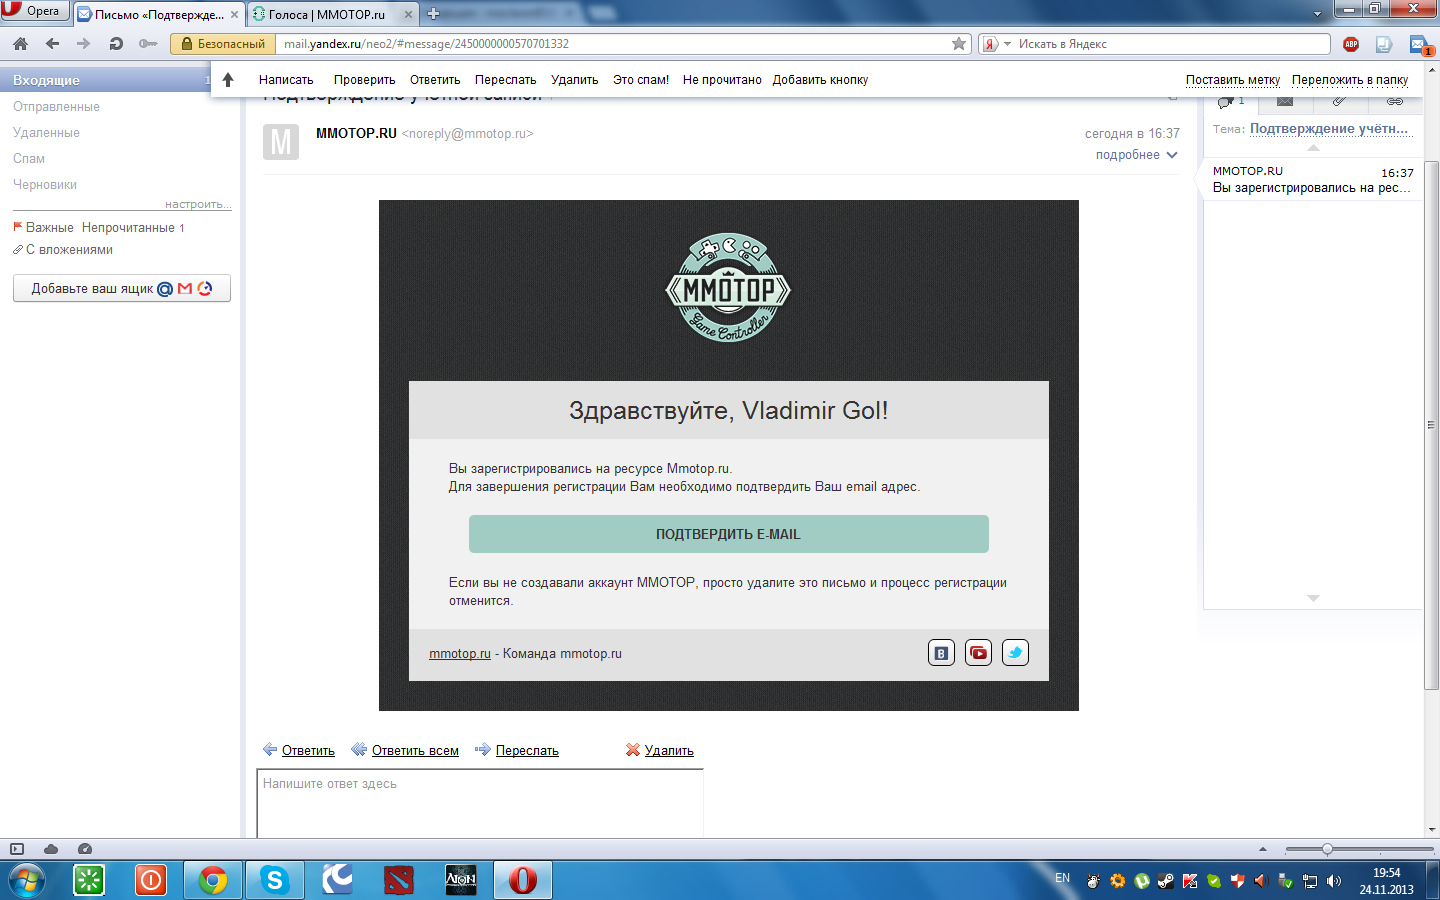Open the mail notifier extension with badge 1

click(x=1419, y=44)
